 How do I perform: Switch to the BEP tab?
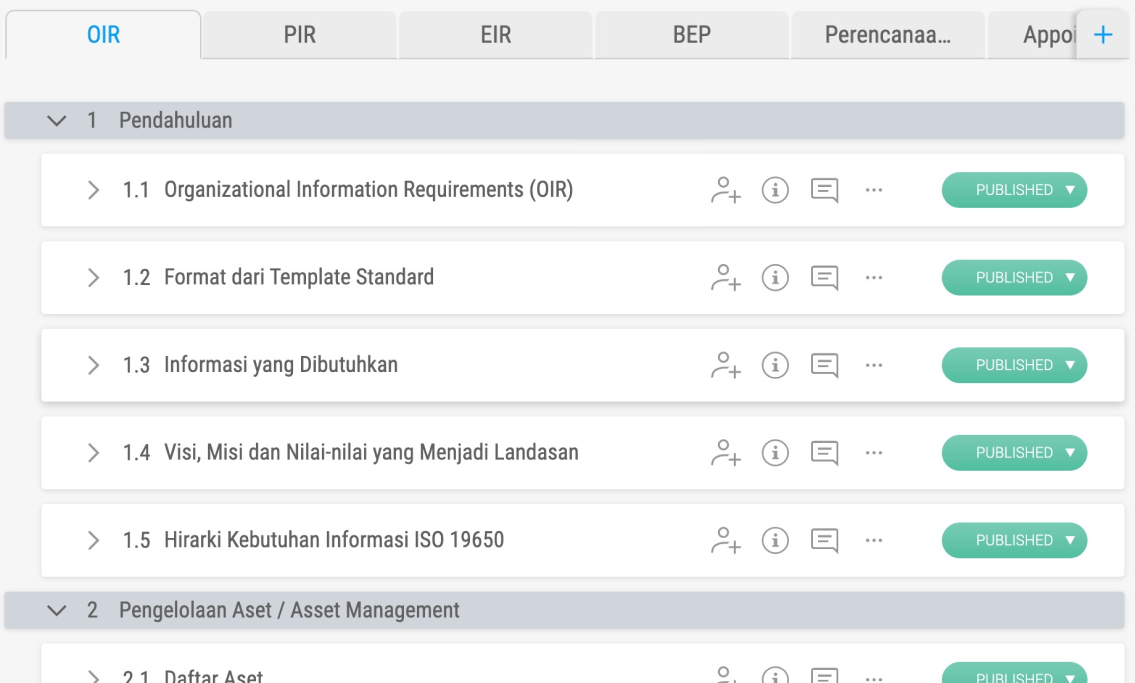pyautogui.click(x=691, y=35)
